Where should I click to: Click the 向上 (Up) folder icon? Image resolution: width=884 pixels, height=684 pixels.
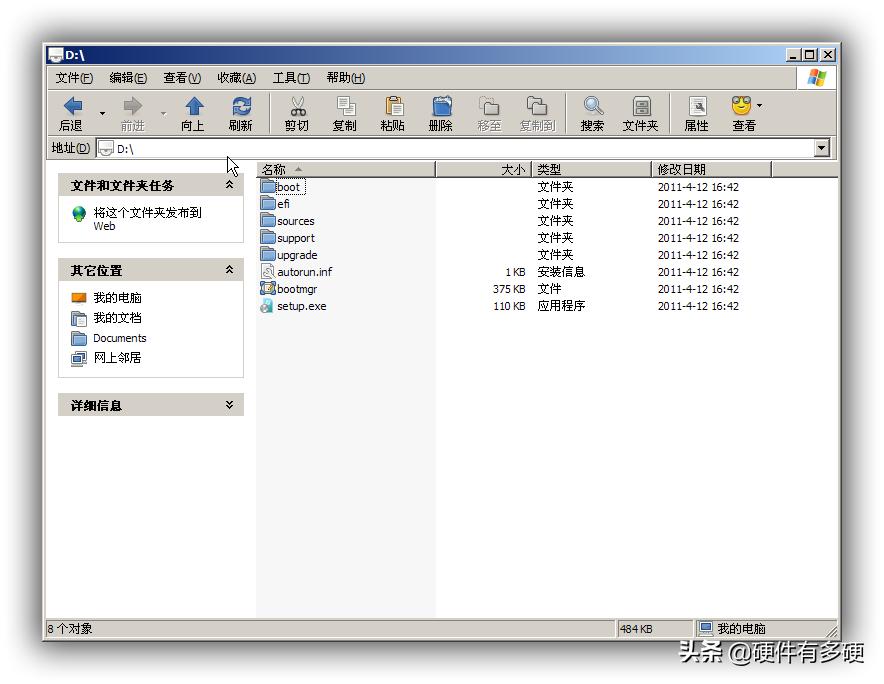[192, 106]
